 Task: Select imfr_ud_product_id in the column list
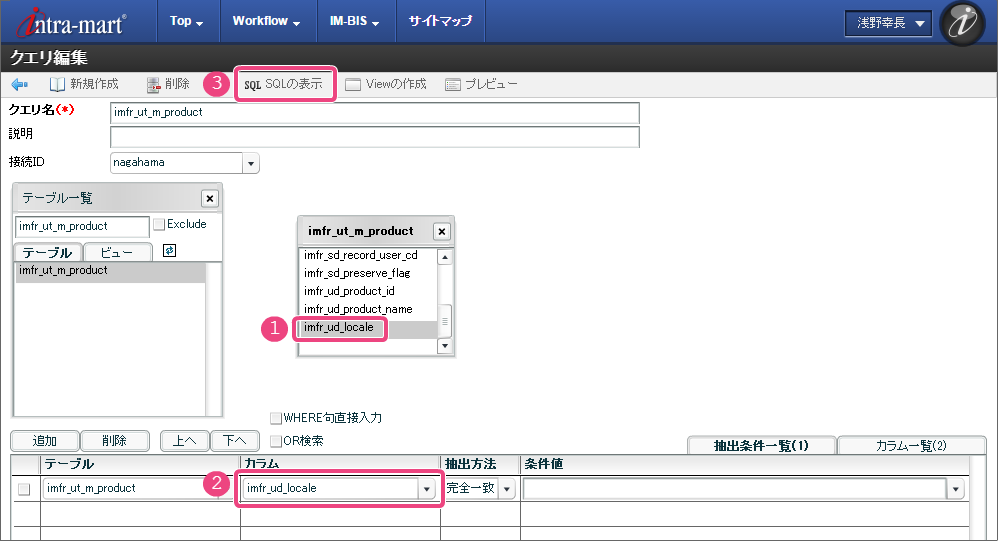[x=367, y=291]
